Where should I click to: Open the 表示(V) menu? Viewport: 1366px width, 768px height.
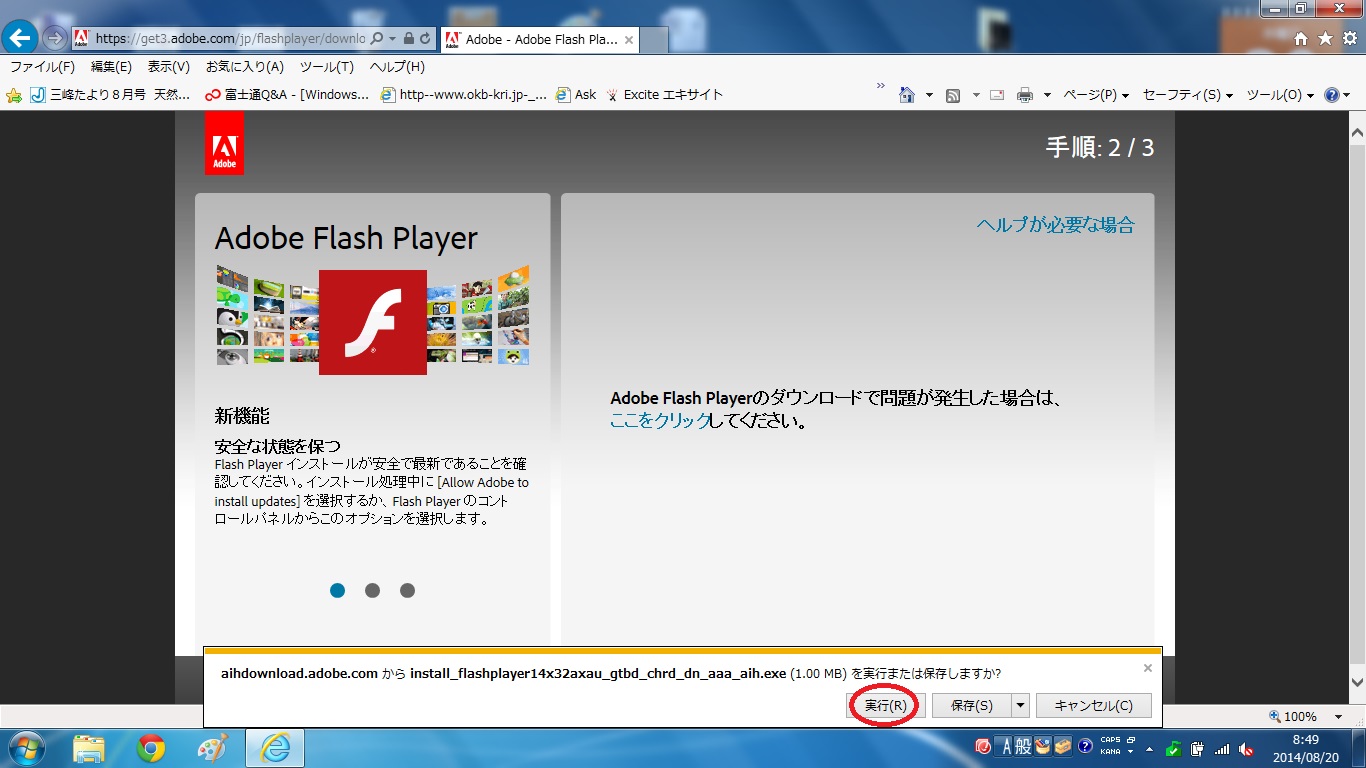[x=169, y=67]
